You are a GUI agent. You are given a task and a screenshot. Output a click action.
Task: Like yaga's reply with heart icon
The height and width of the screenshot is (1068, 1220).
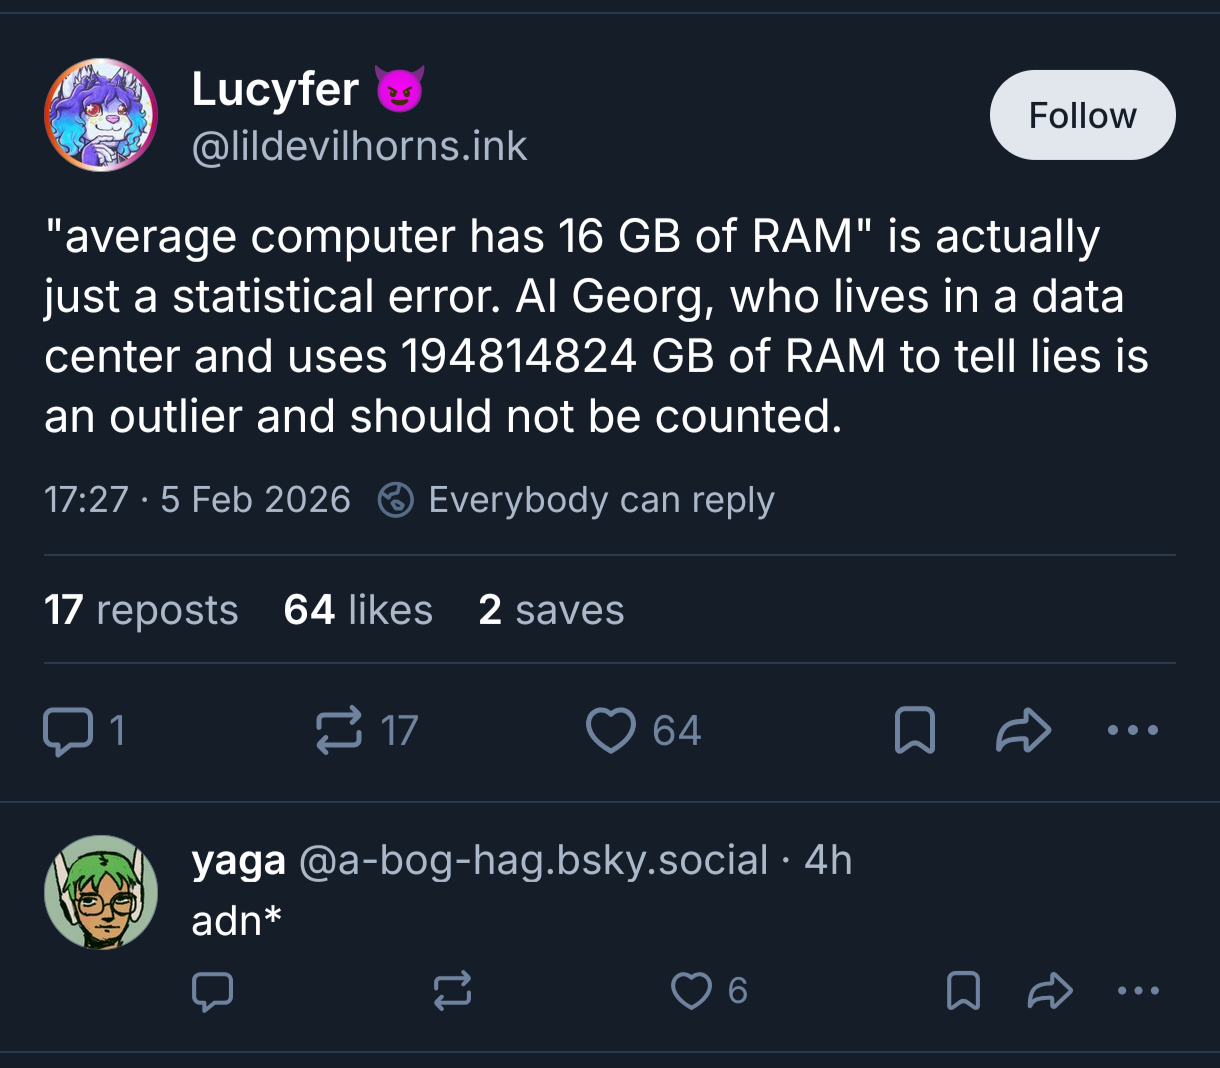[690, 991]
